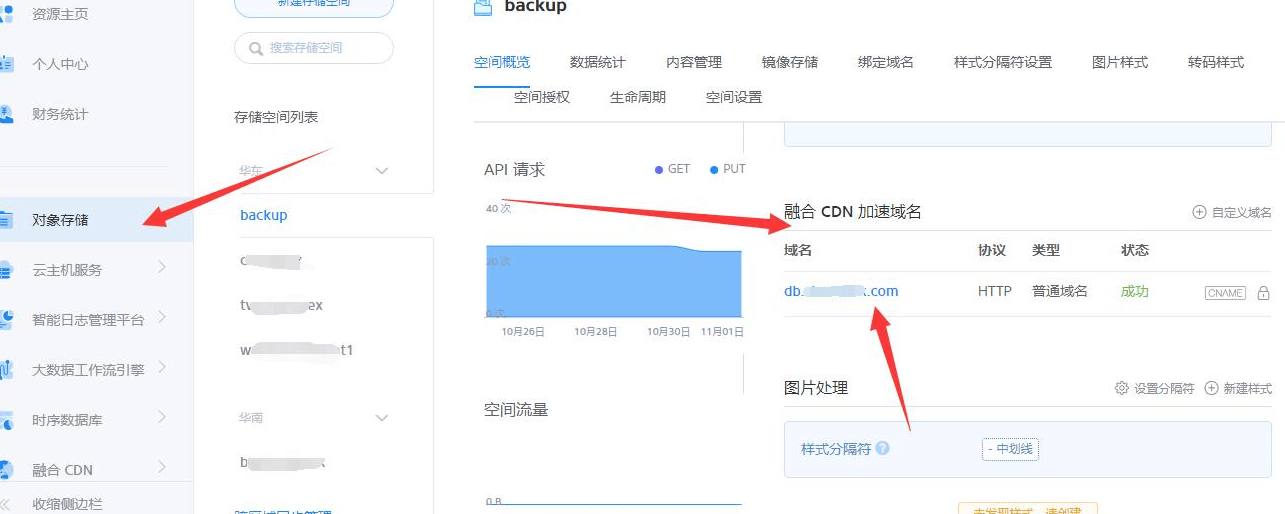Image resolution: width=1285 pixels, height=514 pixels.
Task: Toggle the GET series in legend
Action: 672,169
